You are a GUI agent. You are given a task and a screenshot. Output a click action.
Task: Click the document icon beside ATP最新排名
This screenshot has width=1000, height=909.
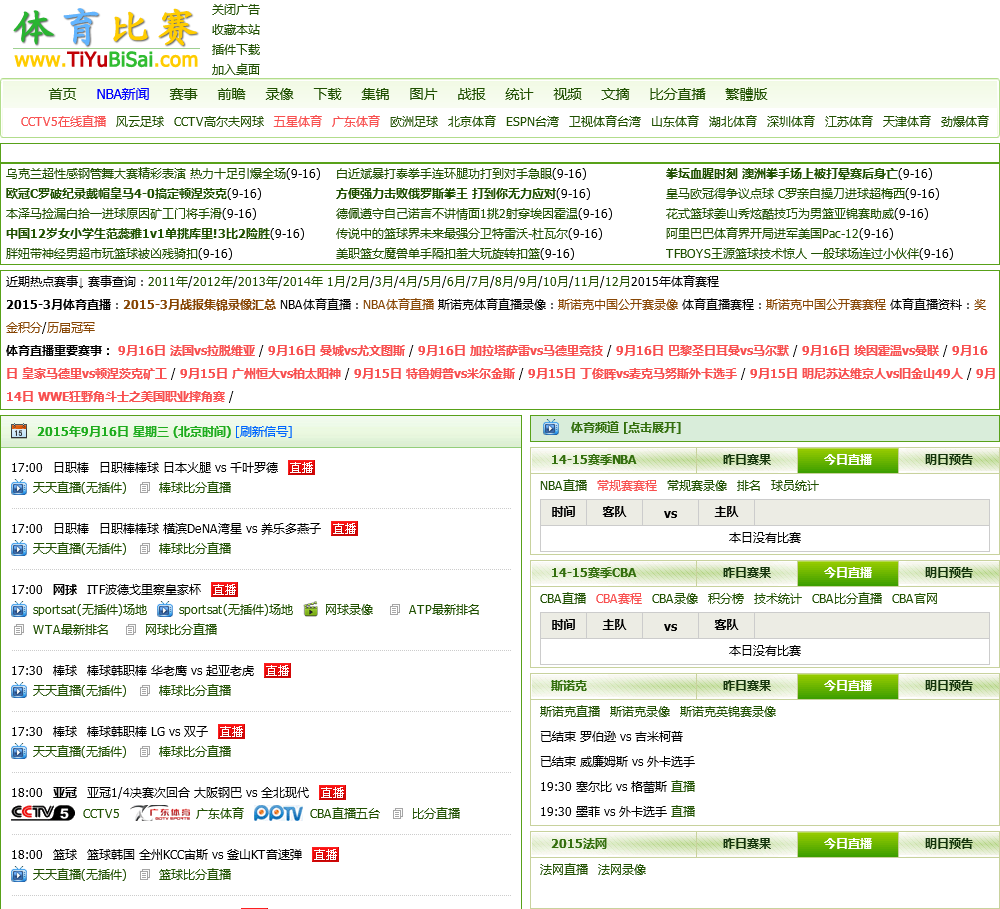tap(395, 610)
